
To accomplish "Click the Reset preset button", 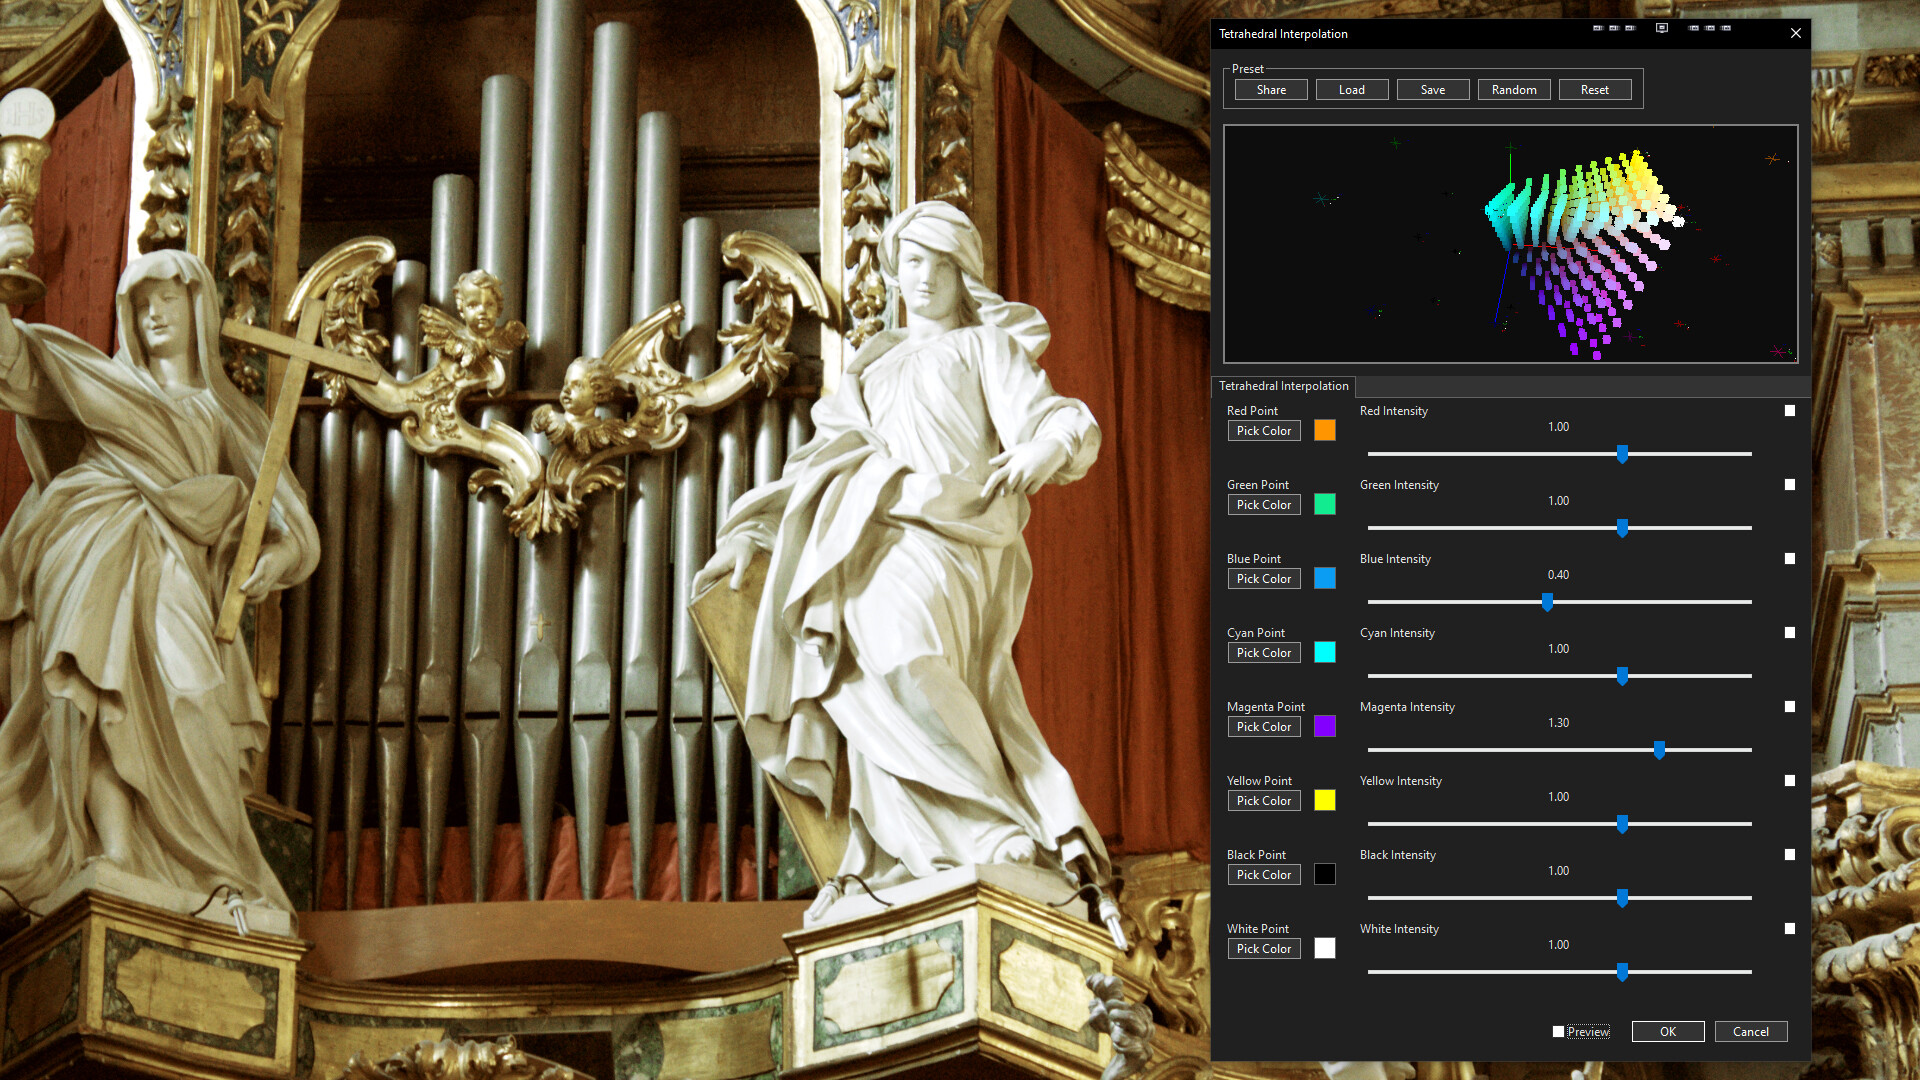I will tap(1595, 90).
